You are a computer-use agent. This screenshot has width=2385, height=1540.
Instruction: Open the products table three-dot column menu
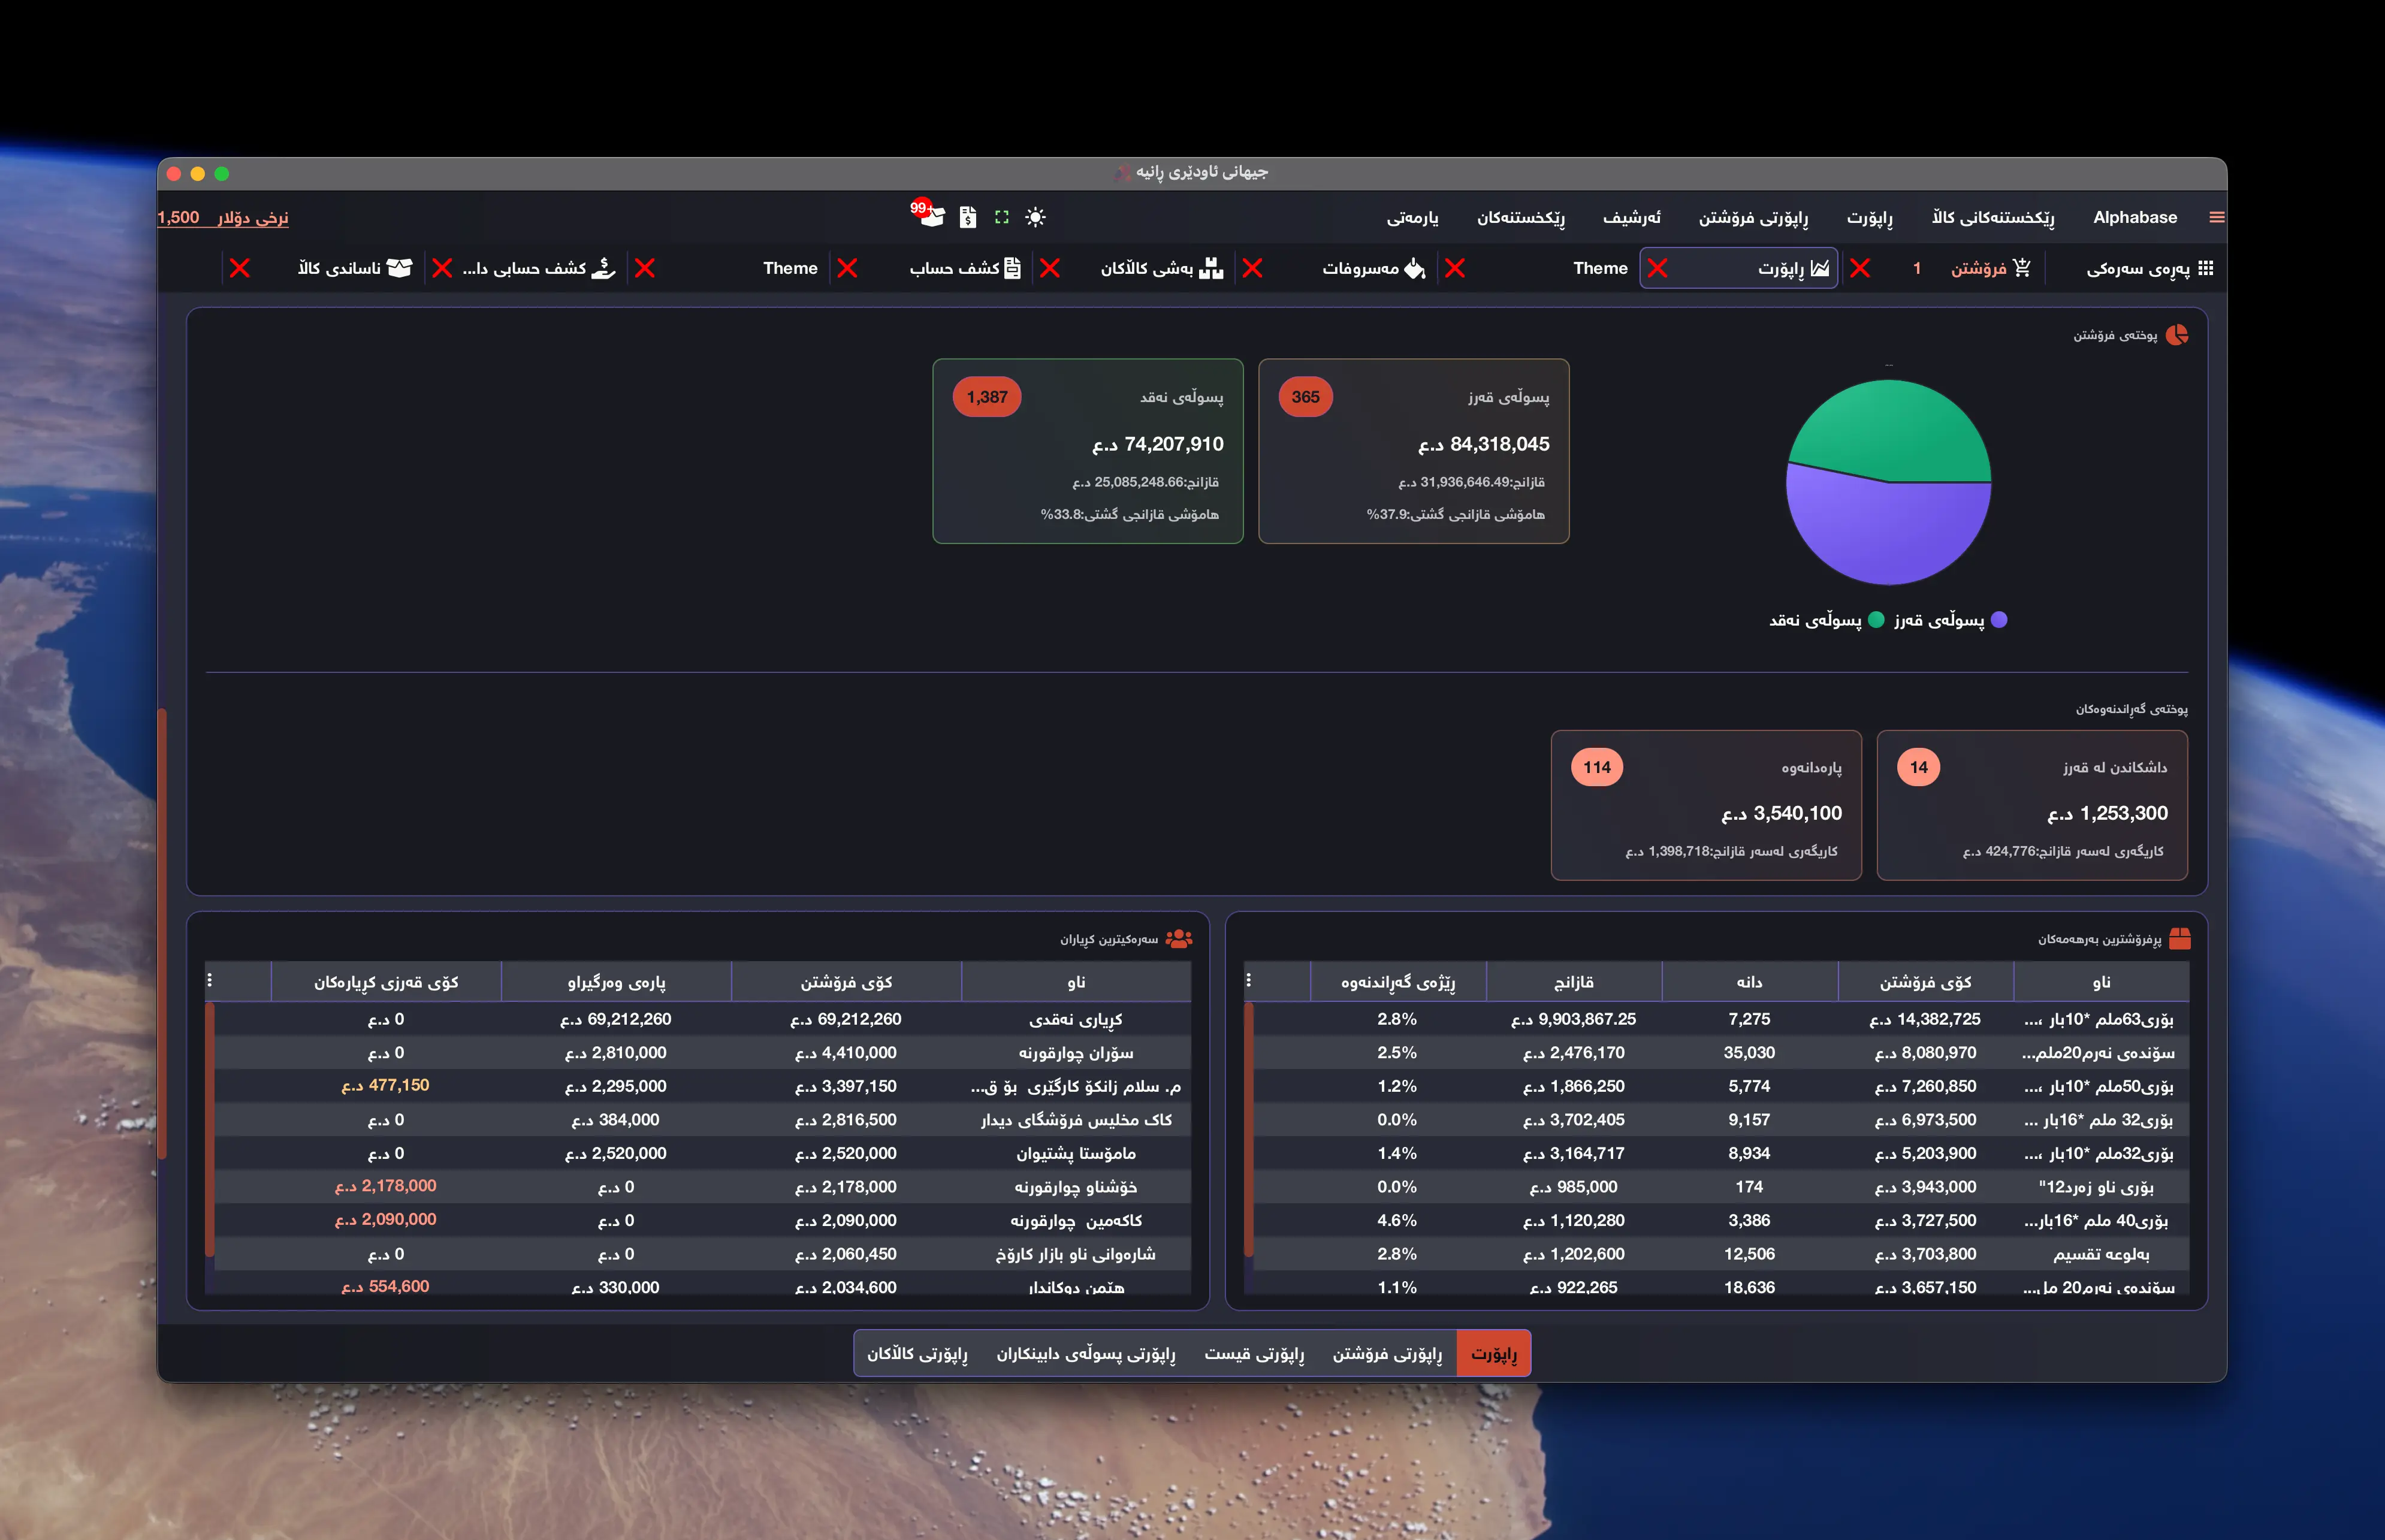pos(1248,980)
